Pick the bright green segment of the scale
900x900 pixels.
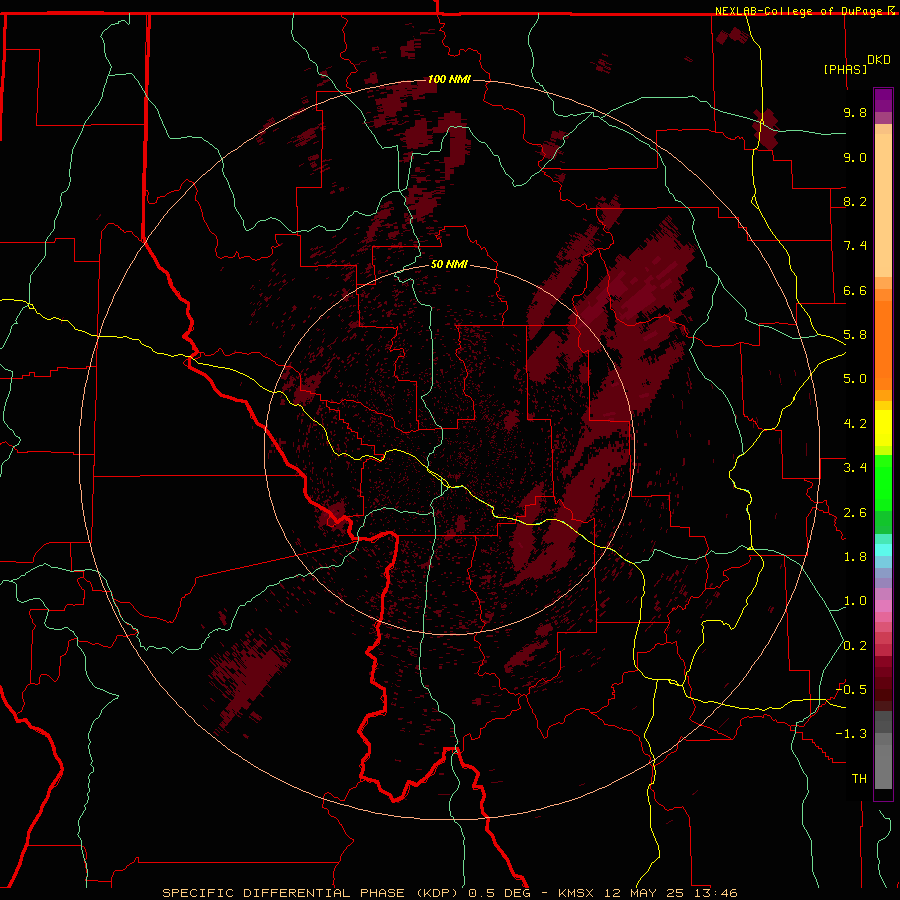883,485
